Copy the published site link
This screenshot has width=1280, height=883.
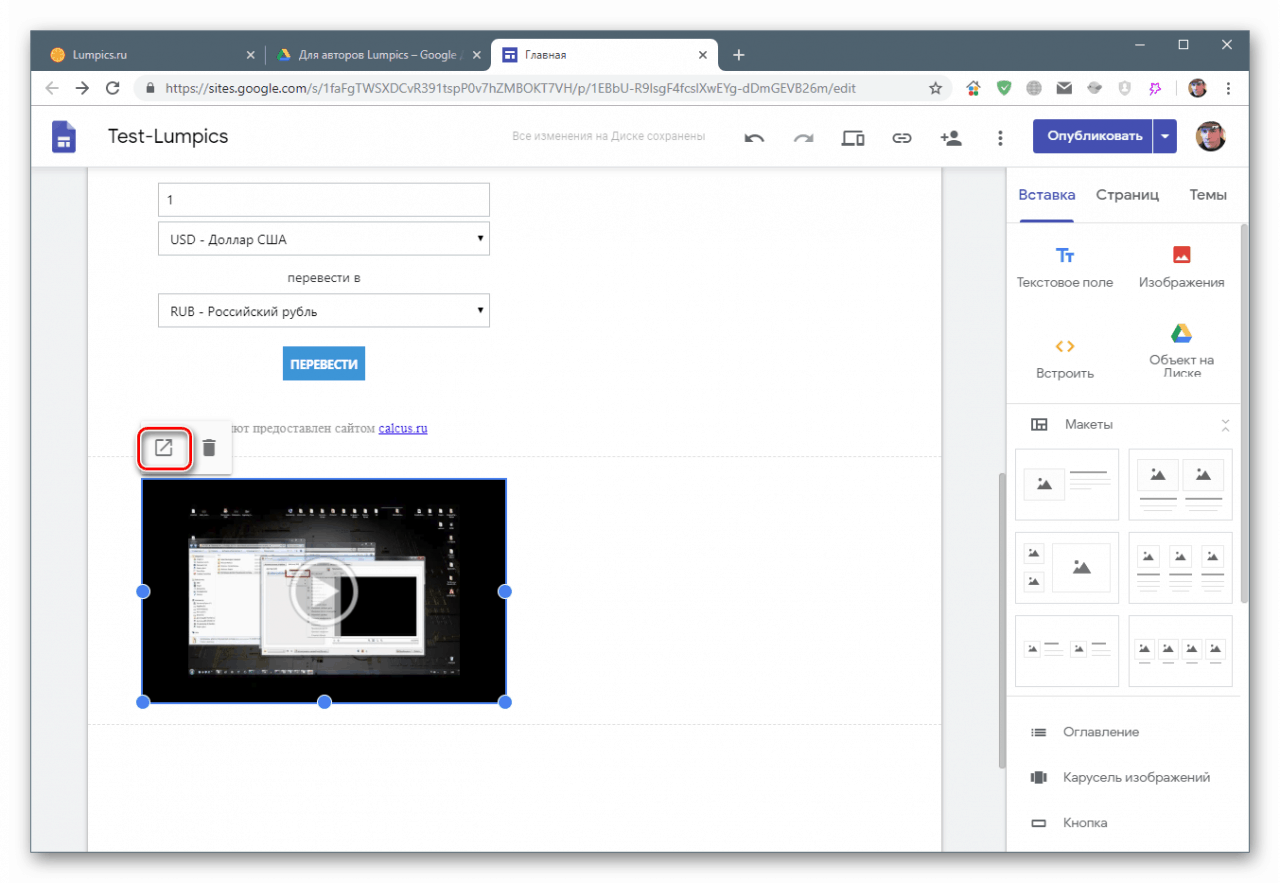click(902, 138)
